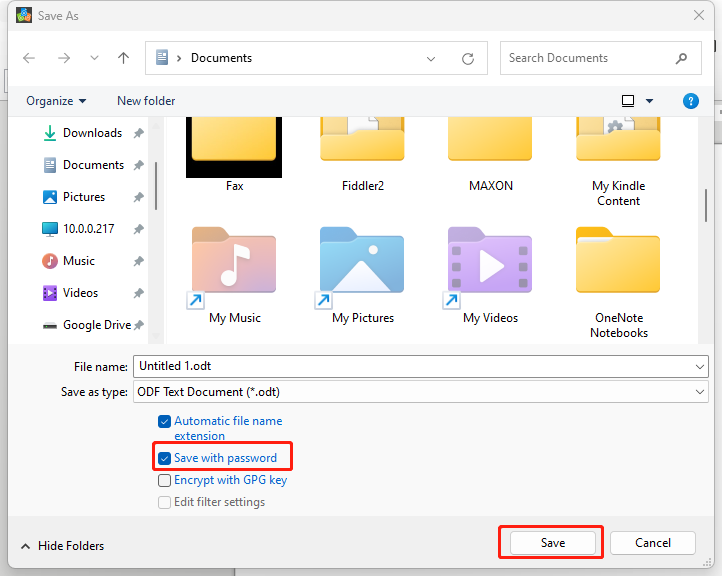
Task: Open the Save as type combo box
Action: (420, 392)
